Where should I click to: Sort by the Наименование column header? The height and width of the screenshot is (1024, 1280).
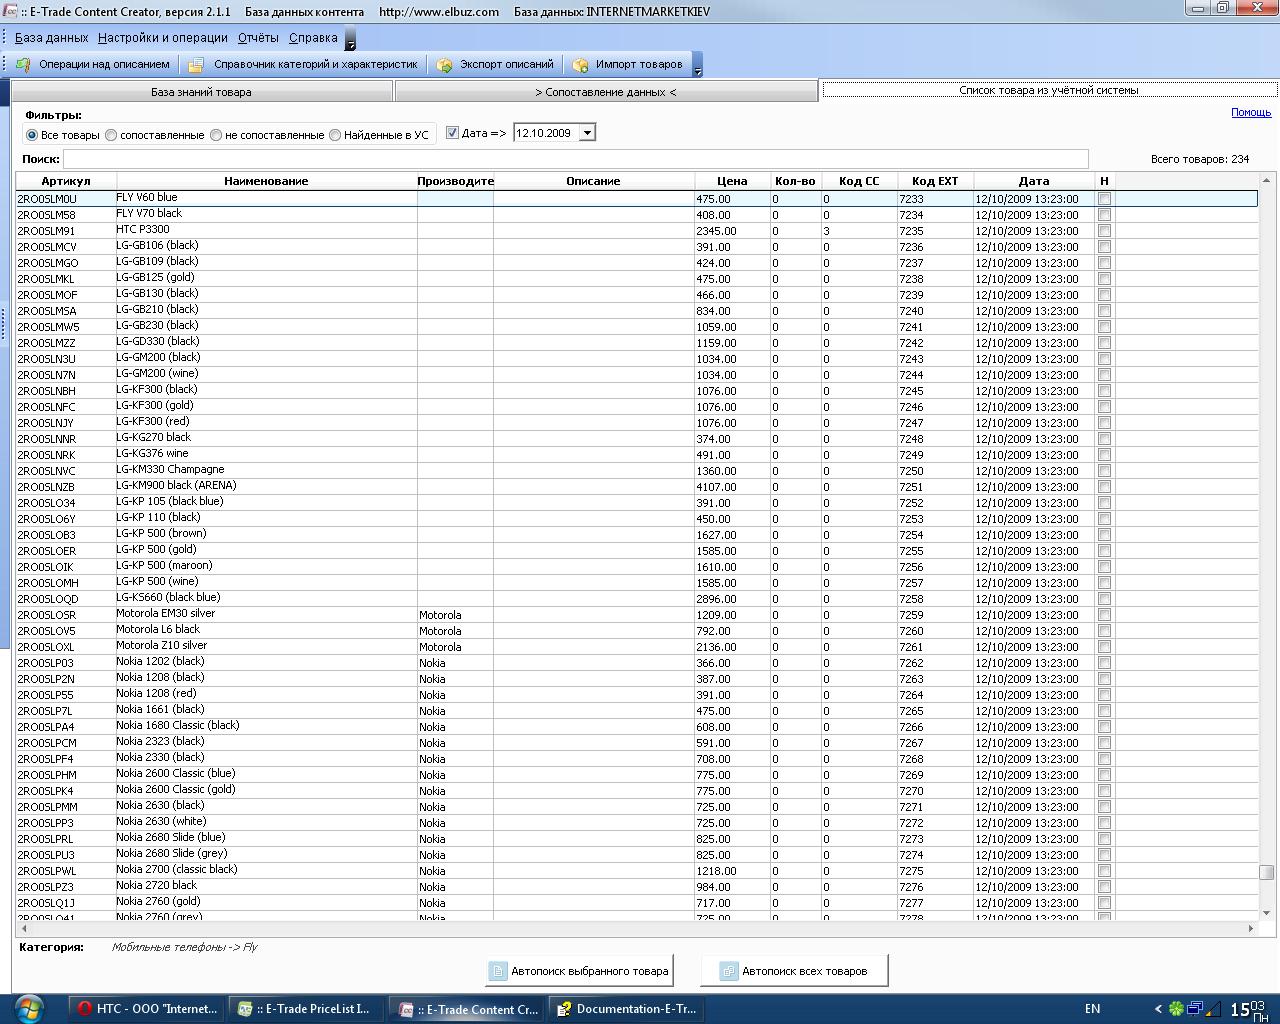click(x=266, y=181)
